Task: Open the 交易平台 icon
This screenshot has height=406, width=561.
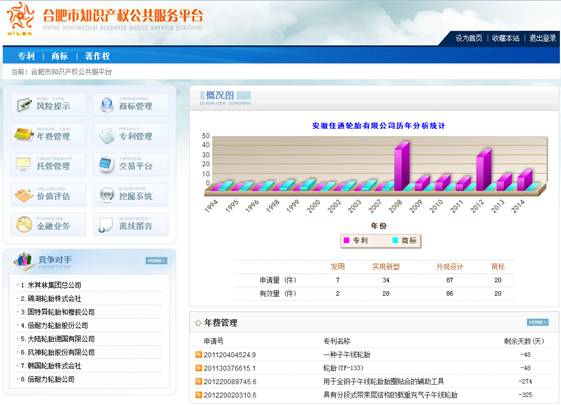Action: coord(106,165)
